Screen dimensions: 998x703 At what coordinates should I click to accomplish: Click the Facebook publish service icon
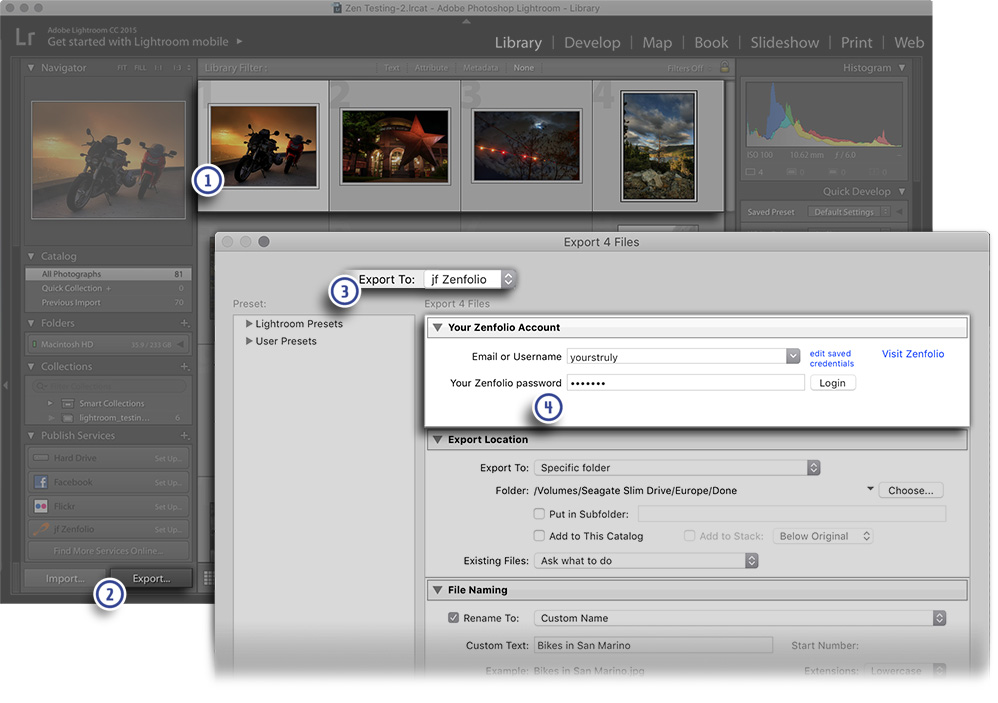(x=41, y=482)
